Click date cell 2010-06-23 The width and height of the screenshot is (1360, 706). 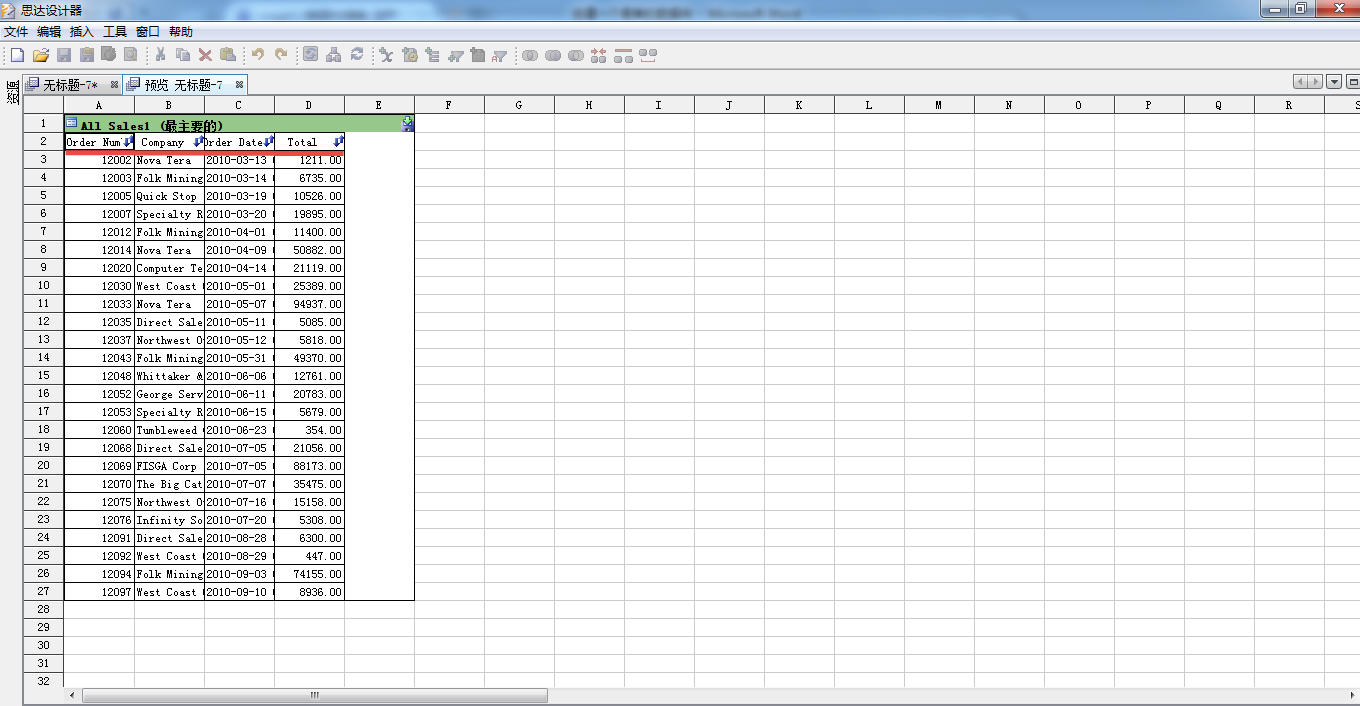click(239, 430)
